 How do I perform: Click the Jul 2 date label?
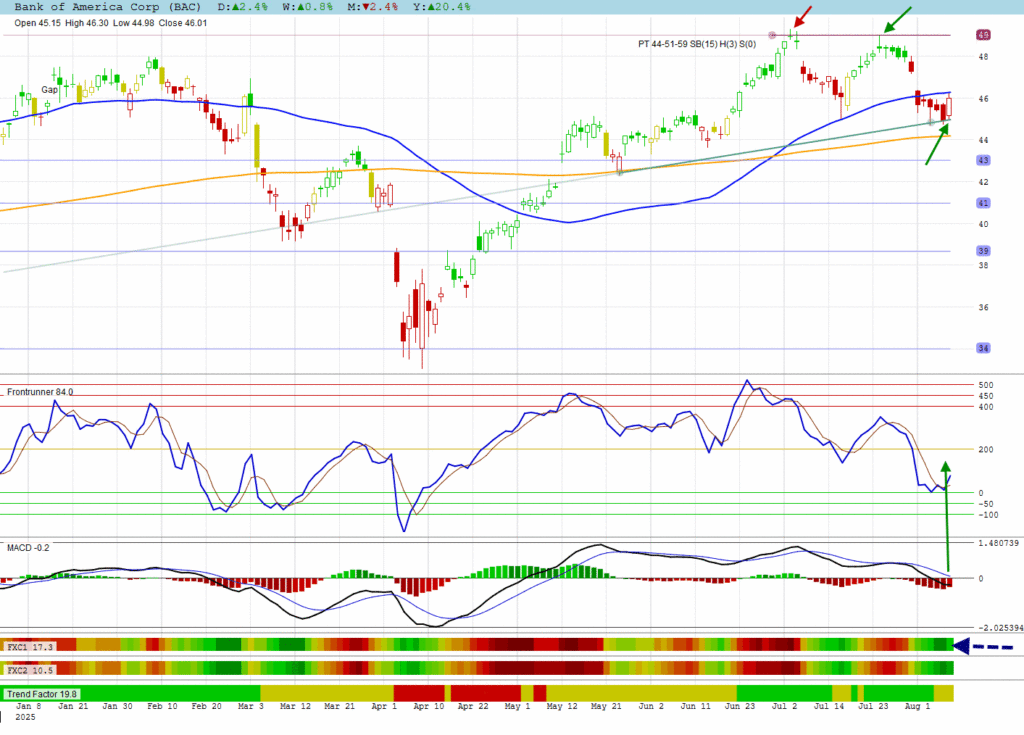784,706
